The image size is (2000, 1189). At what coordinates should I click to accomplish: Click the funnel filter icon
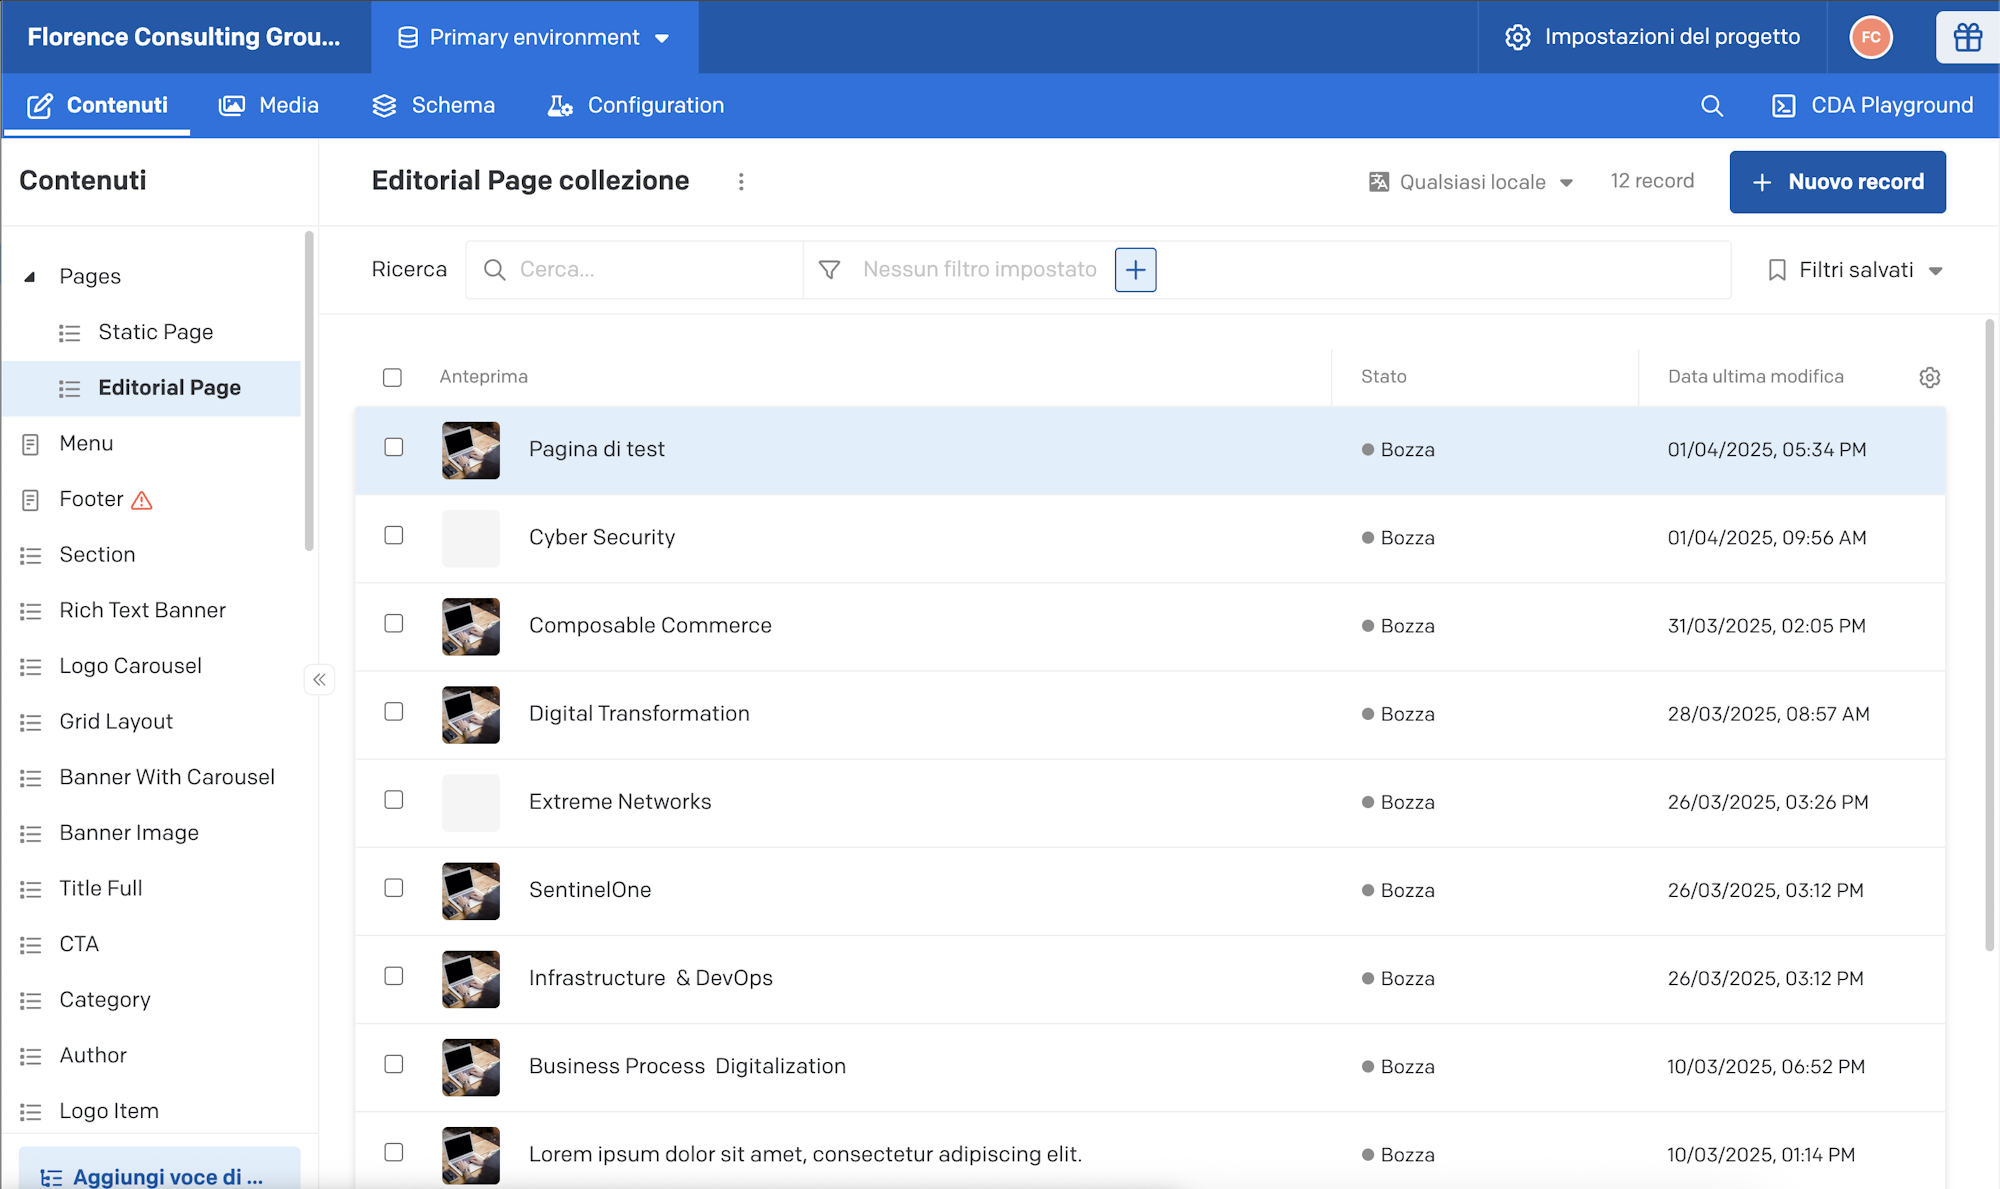coord(829,270)
